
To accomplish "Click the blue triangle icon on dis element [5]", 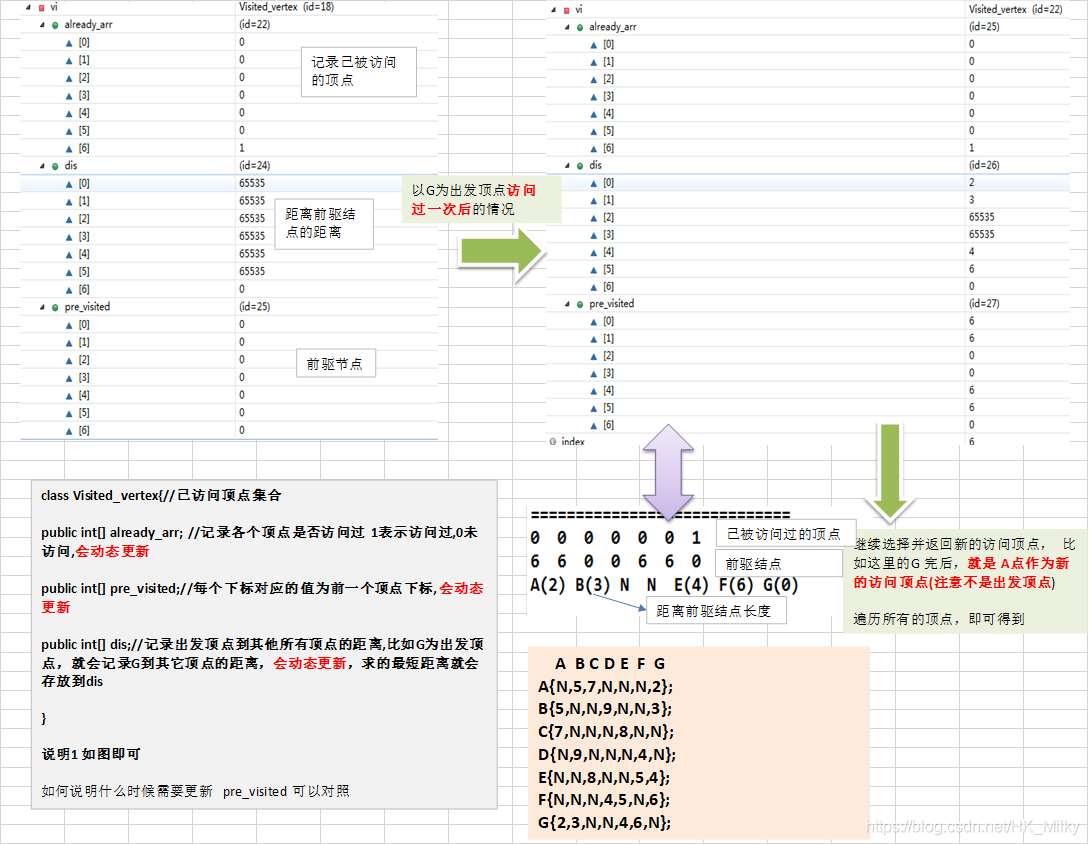I will [x=67, y=270].
